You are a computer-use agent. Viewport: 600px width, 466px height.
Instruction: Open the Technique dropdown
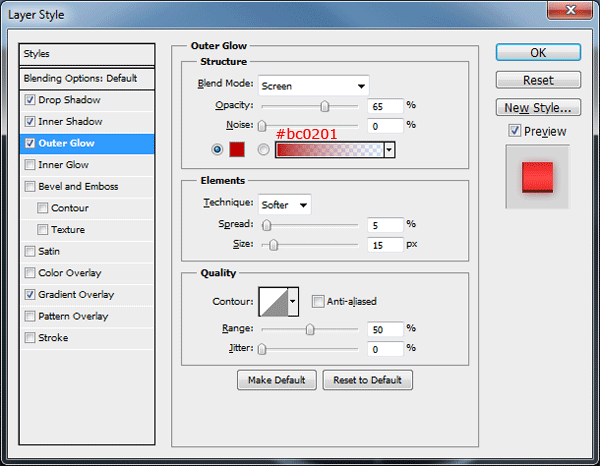point(285,205)
